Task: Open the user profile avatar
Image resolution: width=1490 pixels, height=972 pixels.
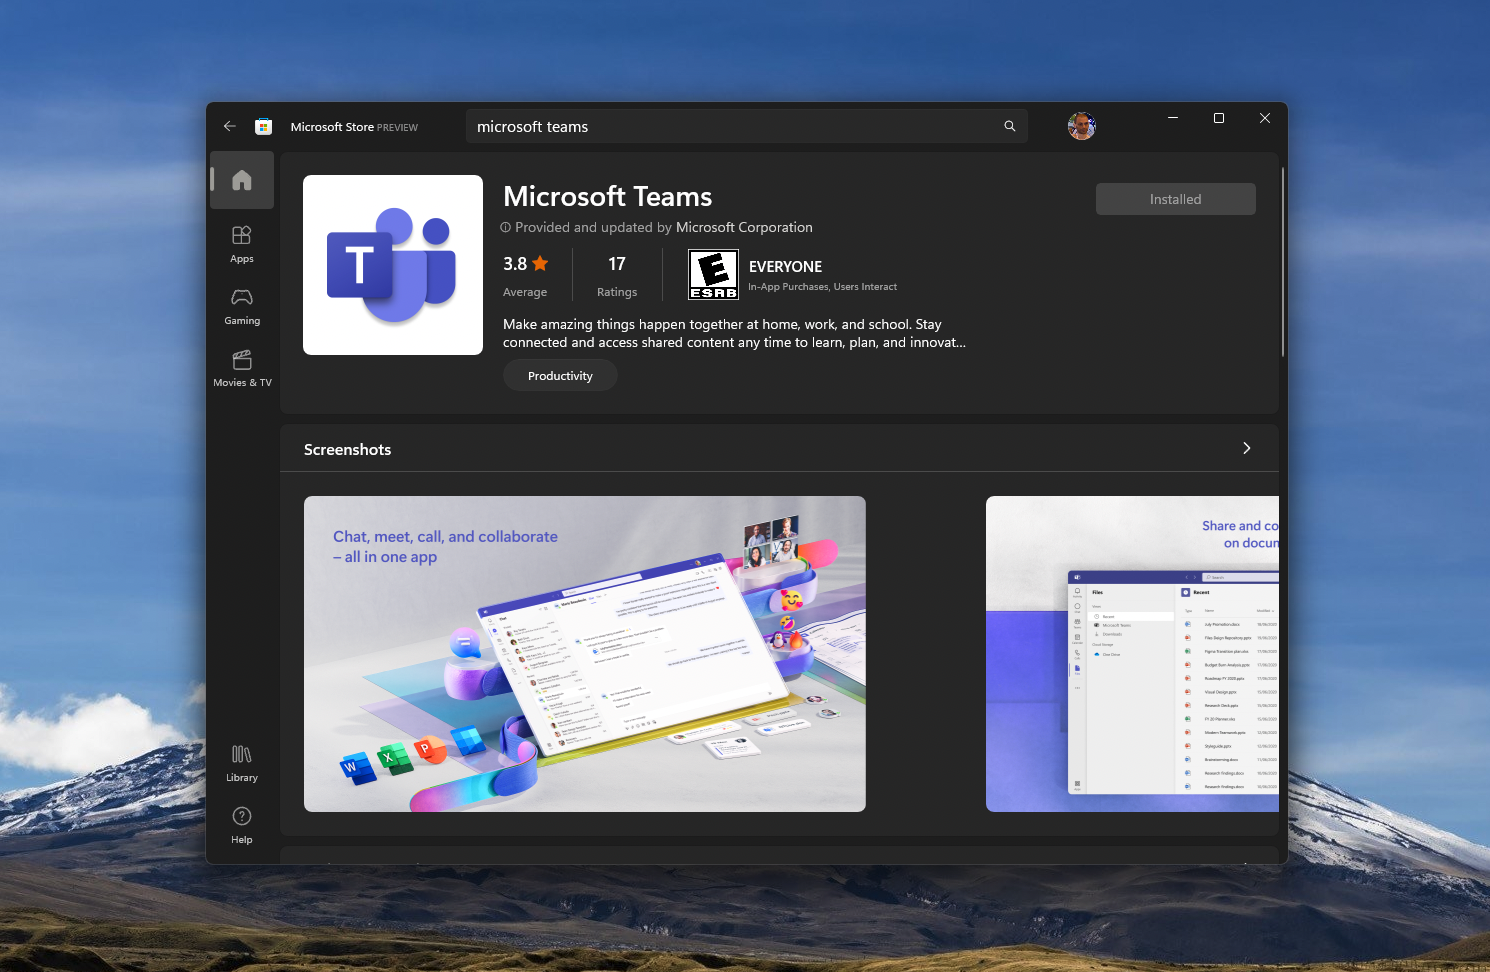Action: pos(1081,126)
